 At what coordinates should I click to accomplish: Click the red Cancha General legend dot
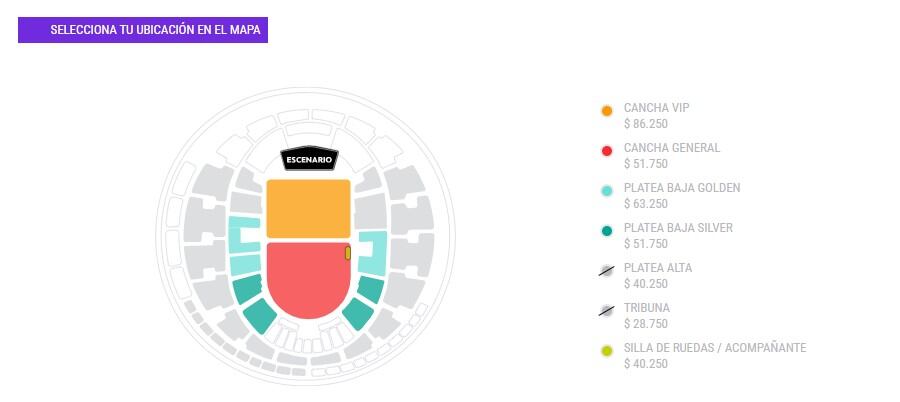pos(606,151)
